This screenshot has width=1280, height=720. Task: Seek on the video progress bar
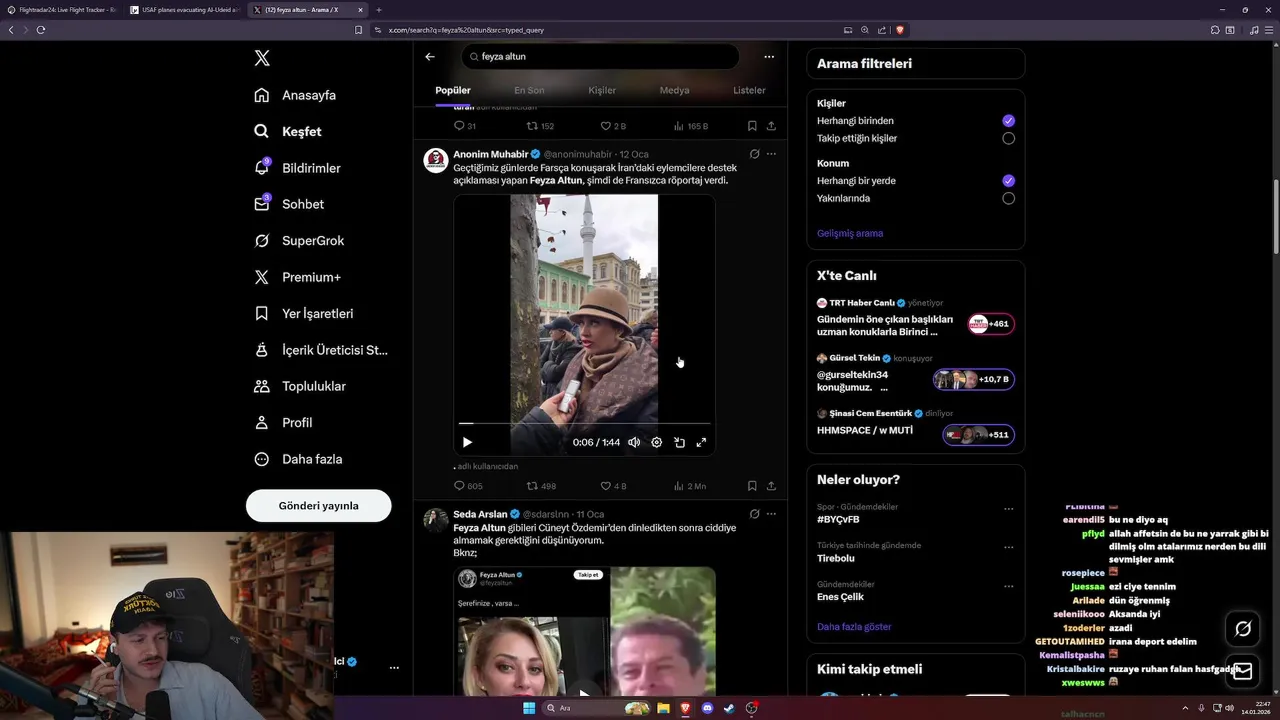tap(584, 423)
